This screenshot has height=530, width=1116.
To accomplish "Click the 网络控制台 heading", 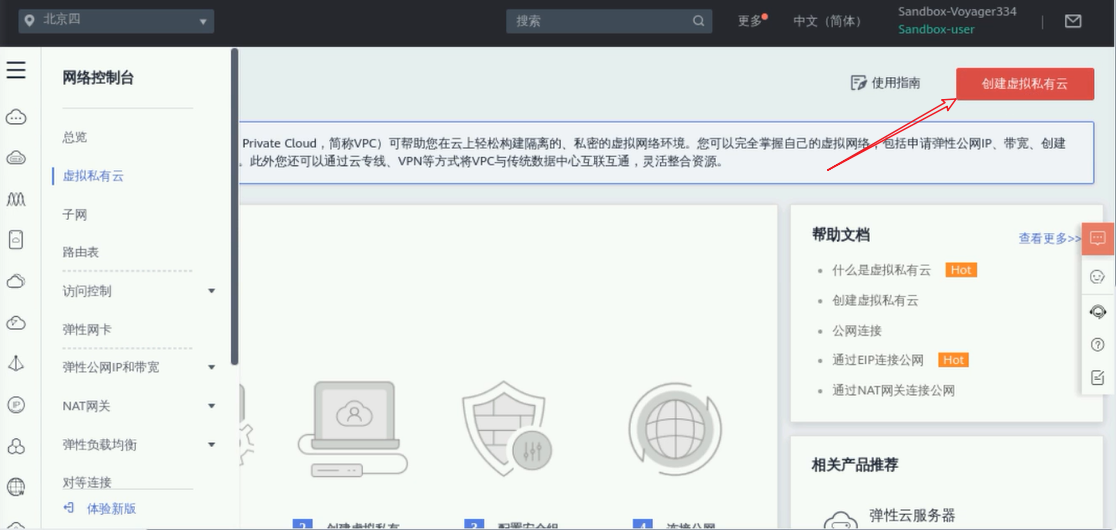I will pos(98,78).
